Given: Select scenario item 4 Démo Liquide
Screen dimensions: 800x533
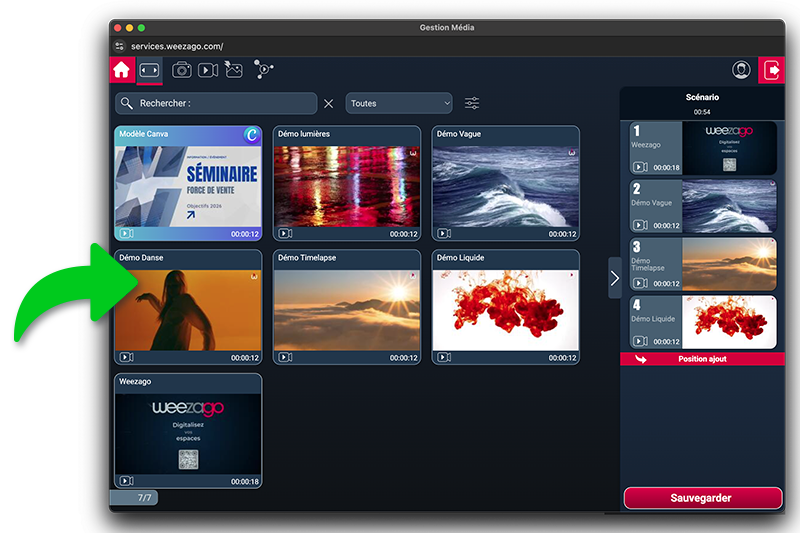Looking at the screenshot, I should pos(703,322).
